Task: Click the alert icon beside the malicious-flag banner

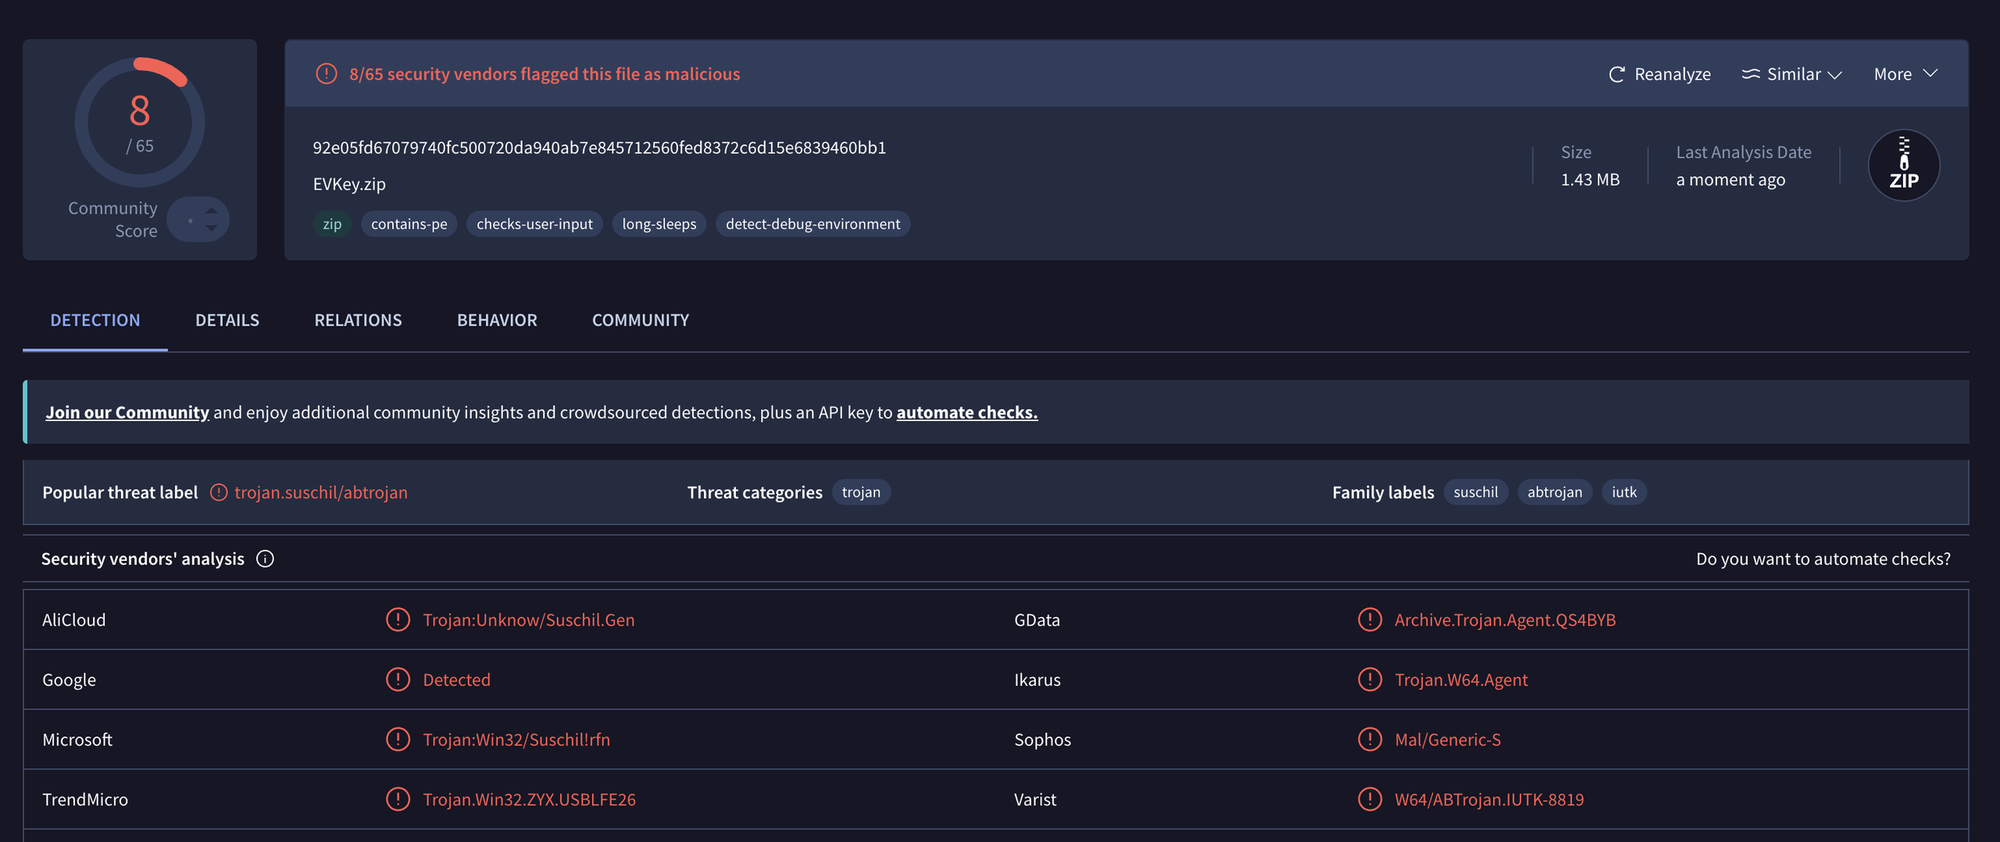Action: [326, 74]
